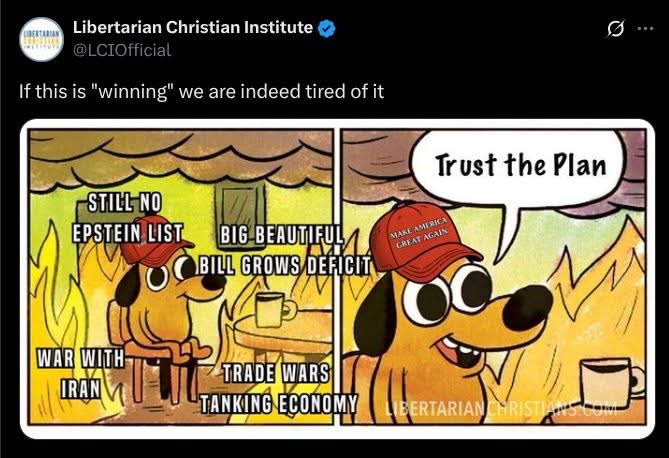
Task: Click the "War With Iran" caption
Action: pos(80,373)
